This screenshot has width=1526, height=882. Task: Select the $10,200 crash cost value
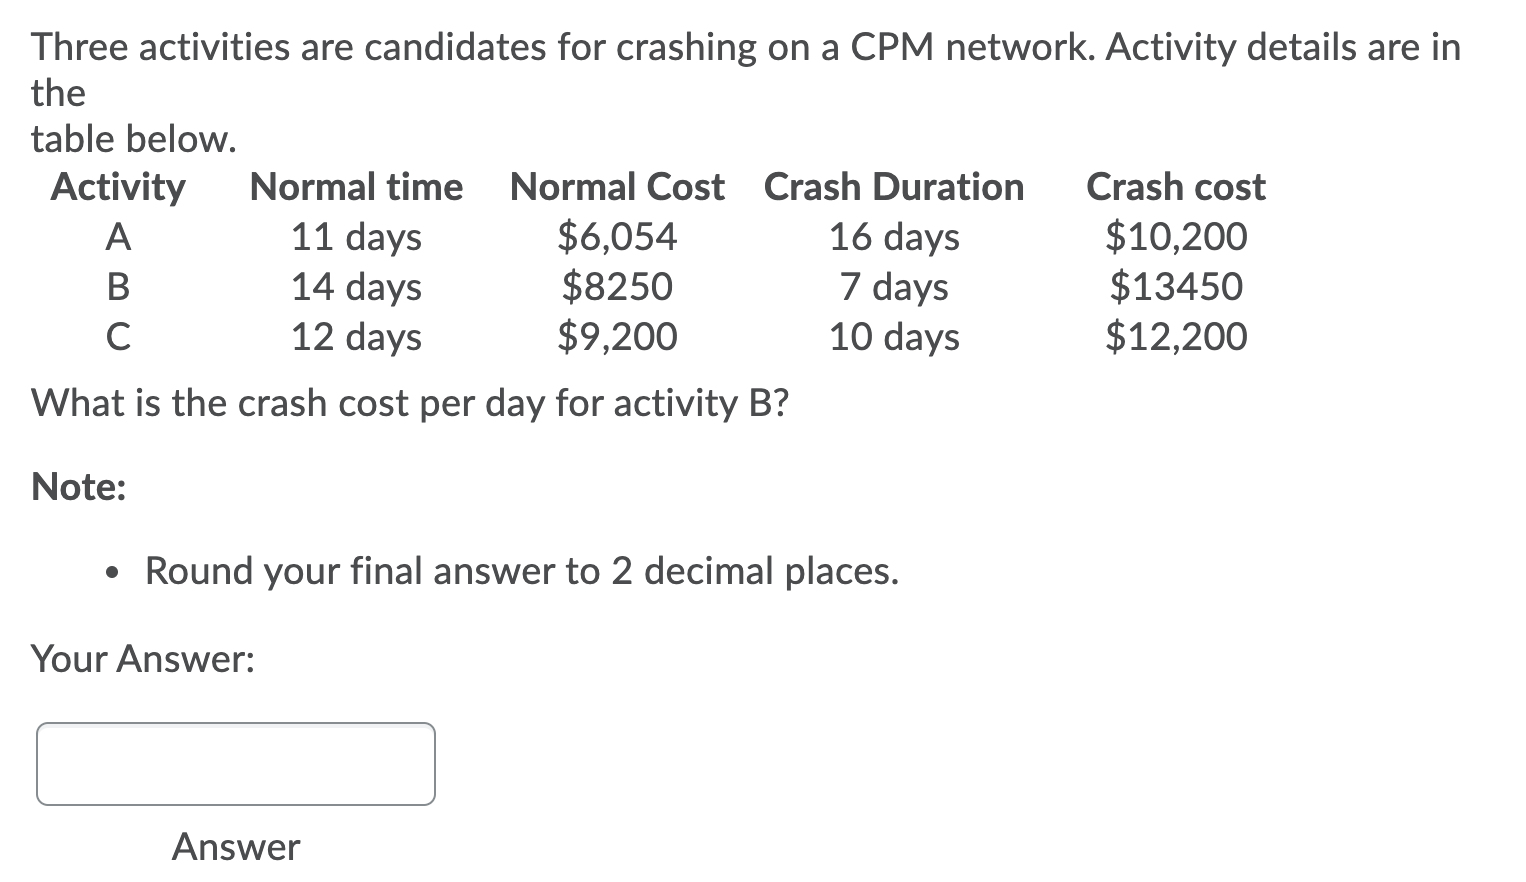coord(1176,237)
